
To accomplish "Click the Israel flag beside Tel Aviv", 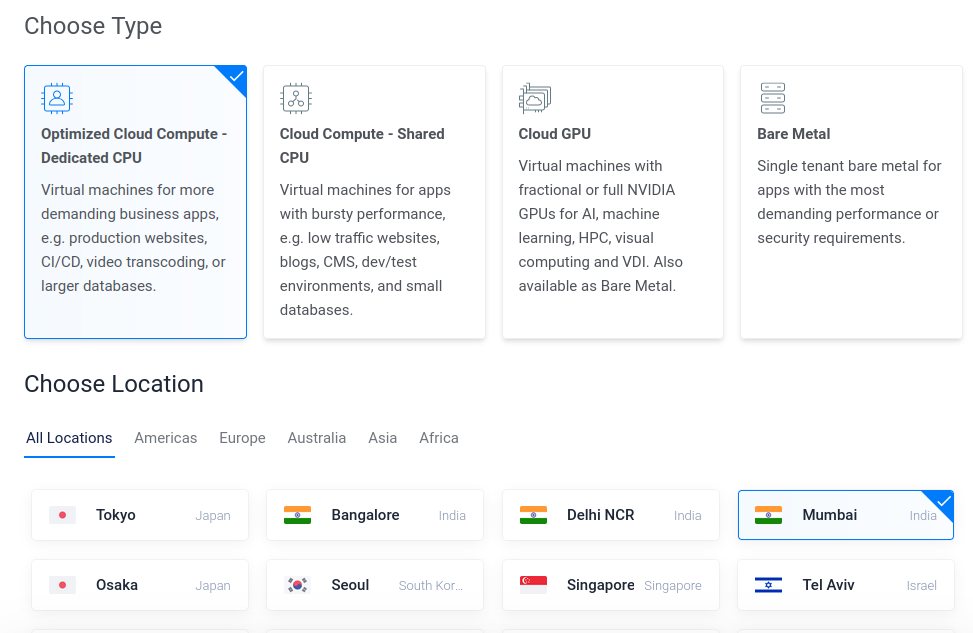I will 768,585.
